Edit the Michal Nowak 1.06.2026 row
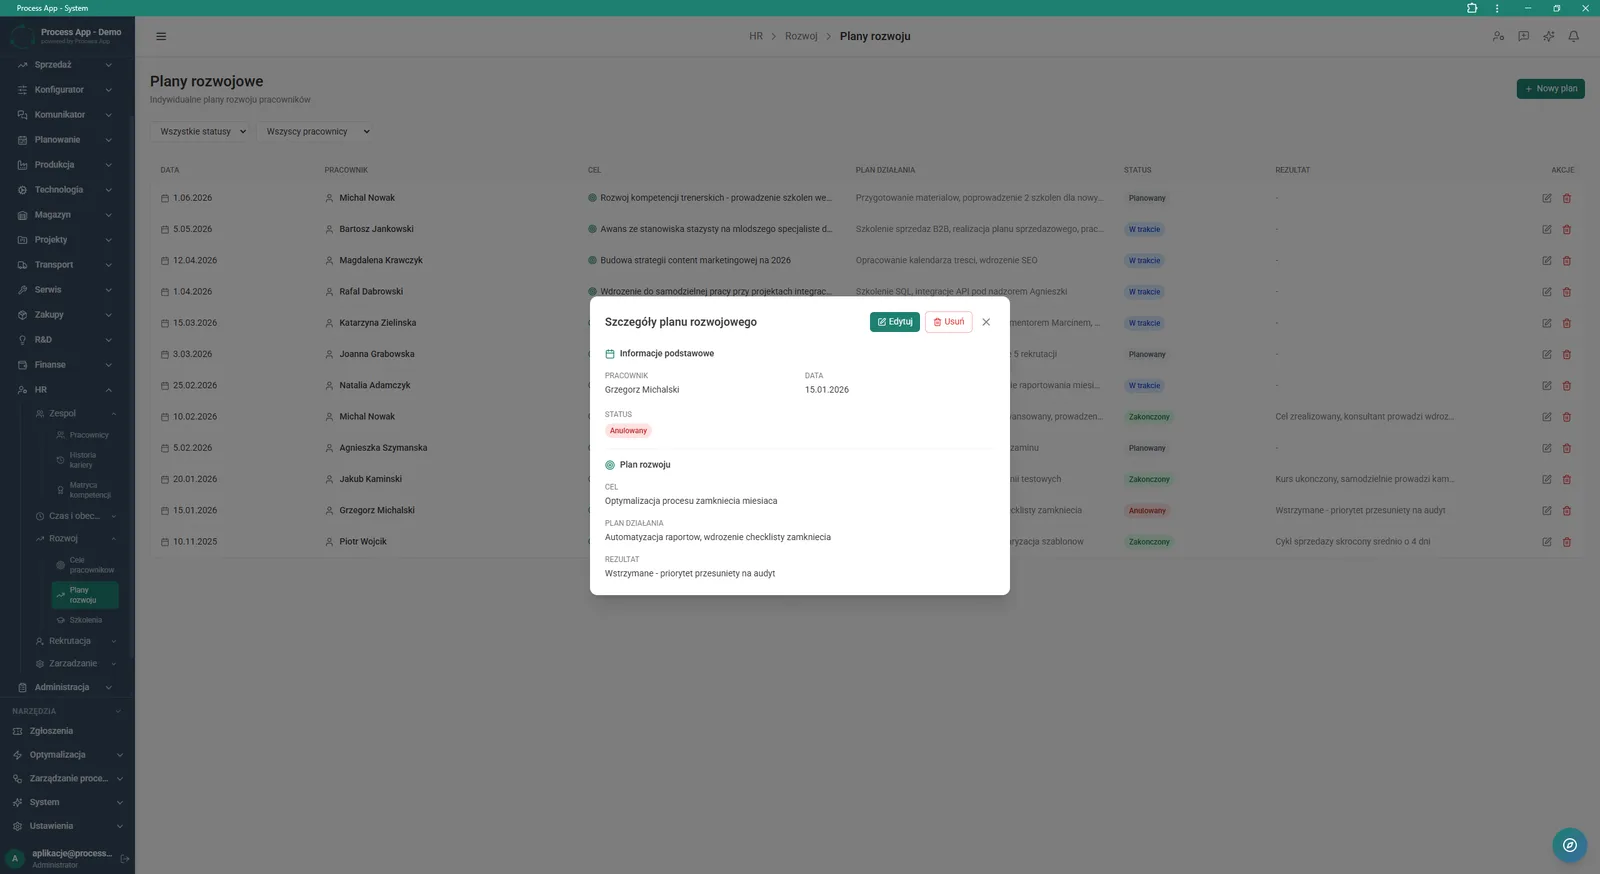Viewport: 1600px width, 874px height. pos(1547,198)
